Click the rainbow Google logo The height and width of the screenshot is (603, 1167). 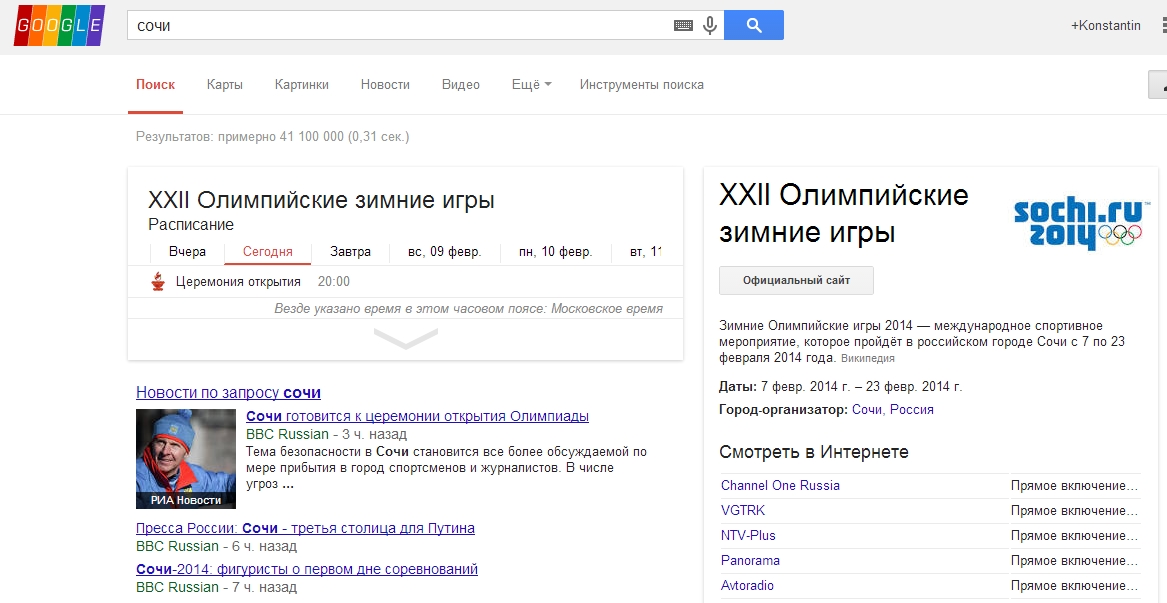pos(59,27)
